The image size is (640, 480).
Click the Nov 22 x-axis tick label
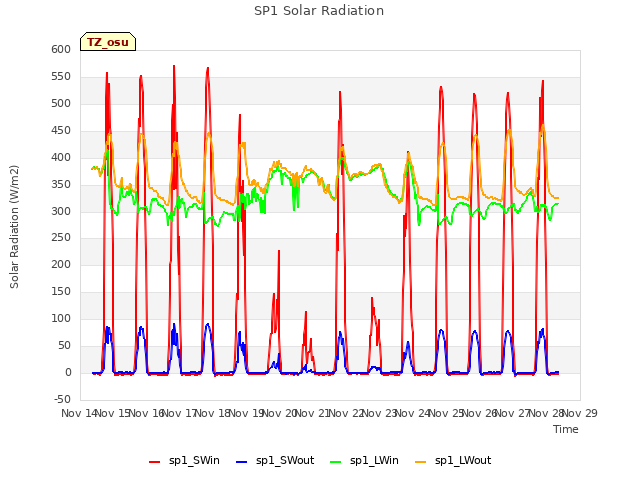pyautogui.click(x=346, y=413)
